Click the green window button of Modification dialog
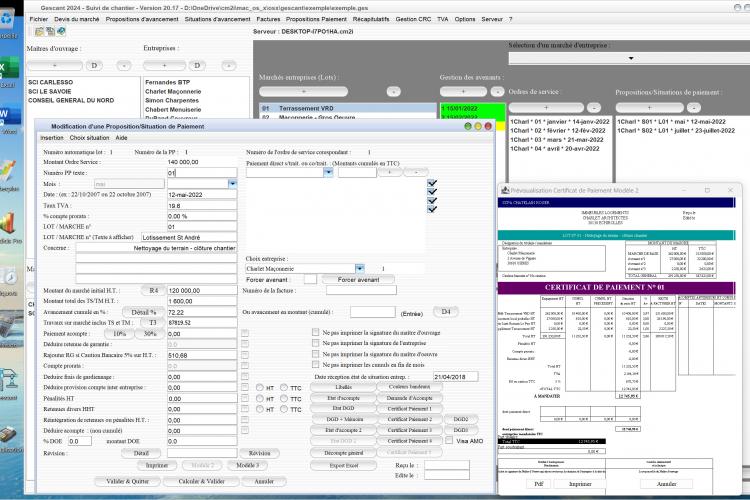Image resolution: width=750 pixels, height=500 pixels. tap(468, 126)
